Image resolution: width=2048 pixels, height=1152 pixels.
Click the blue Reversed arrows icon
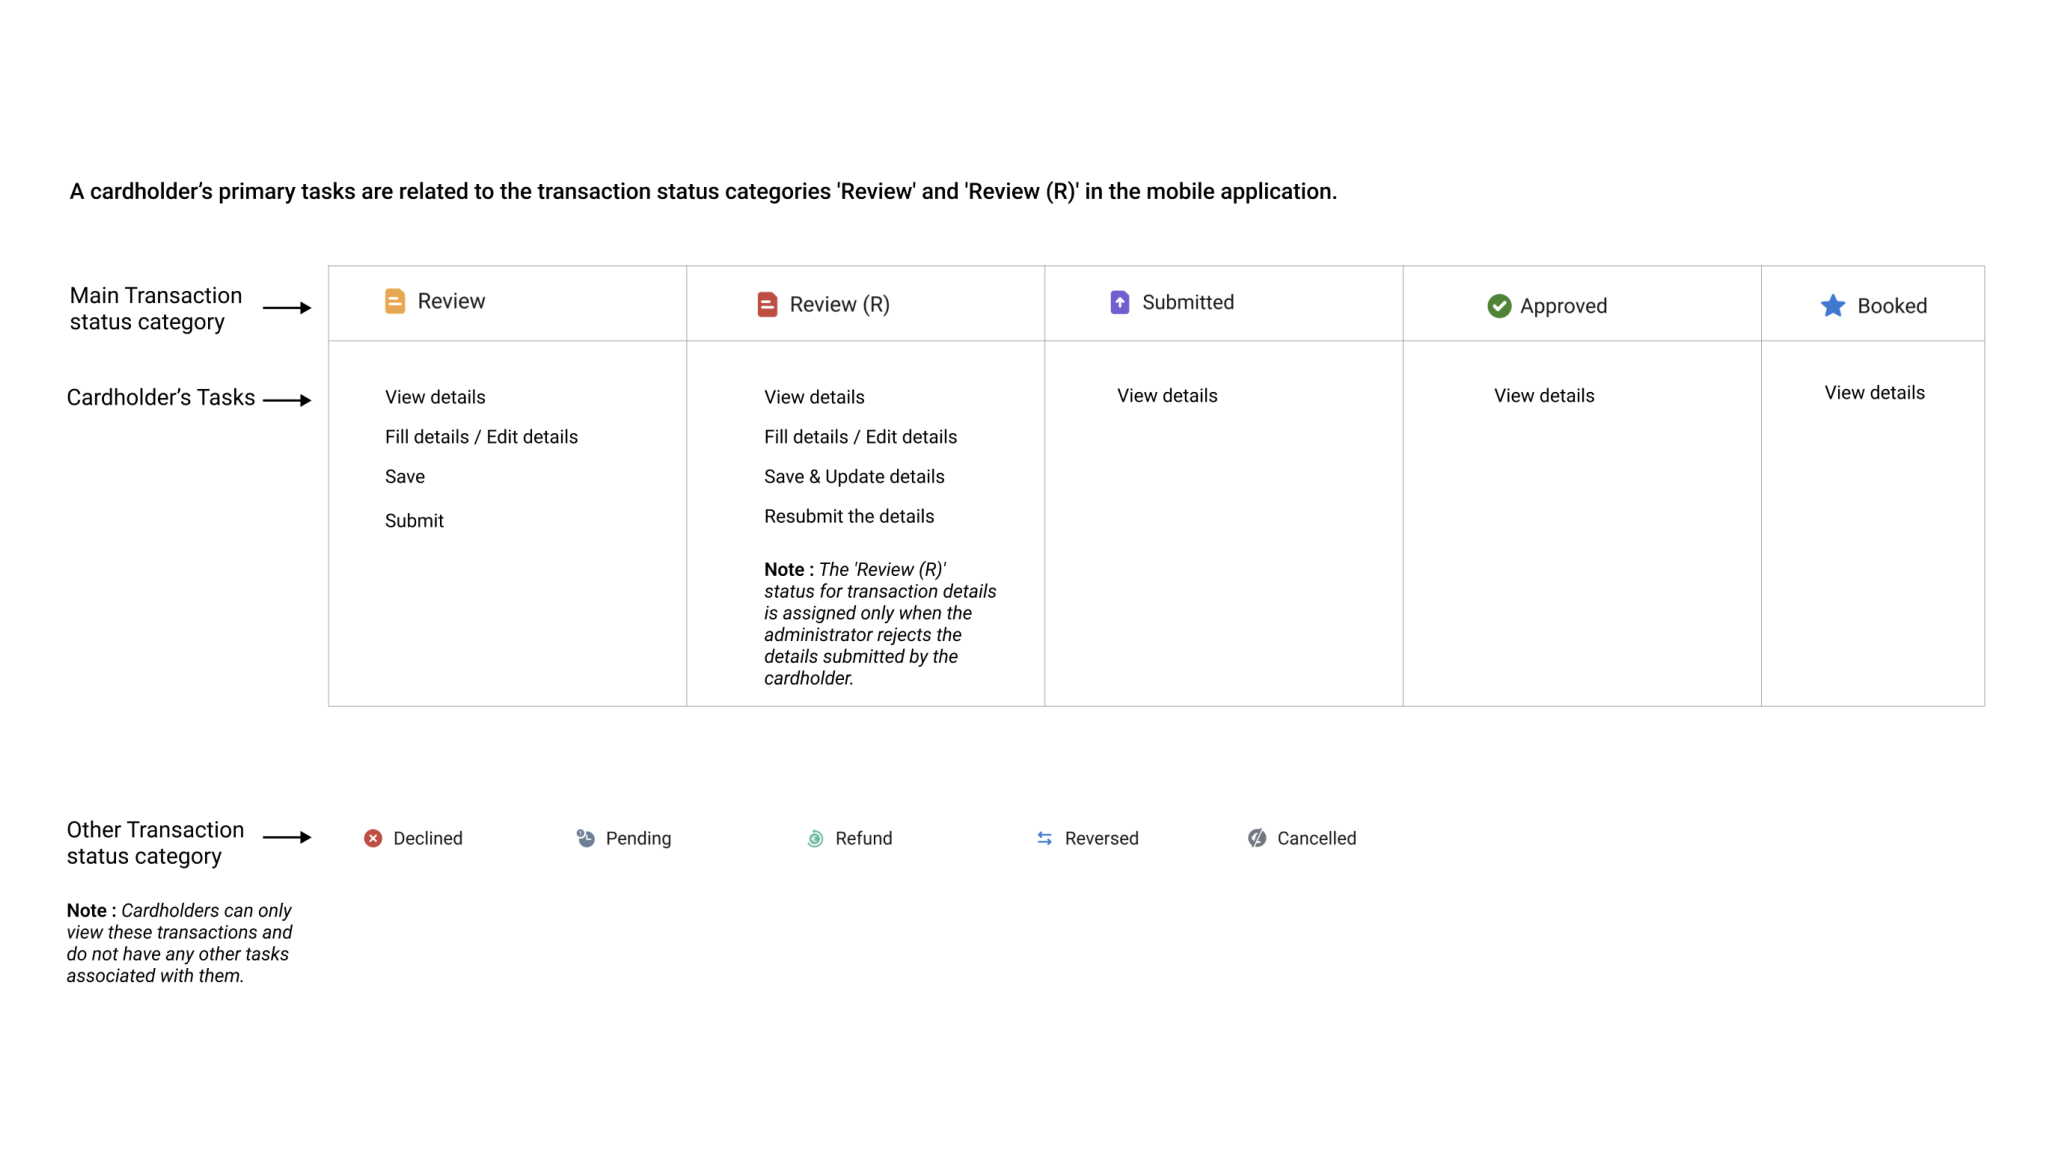(x=1044, y=838)
